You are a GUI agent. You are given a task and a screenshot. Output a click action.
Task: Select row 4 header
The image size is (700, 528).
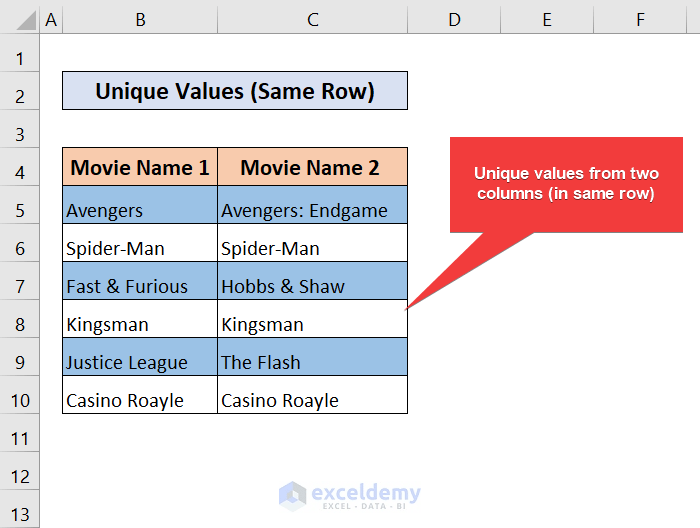[x=20, y=166]
